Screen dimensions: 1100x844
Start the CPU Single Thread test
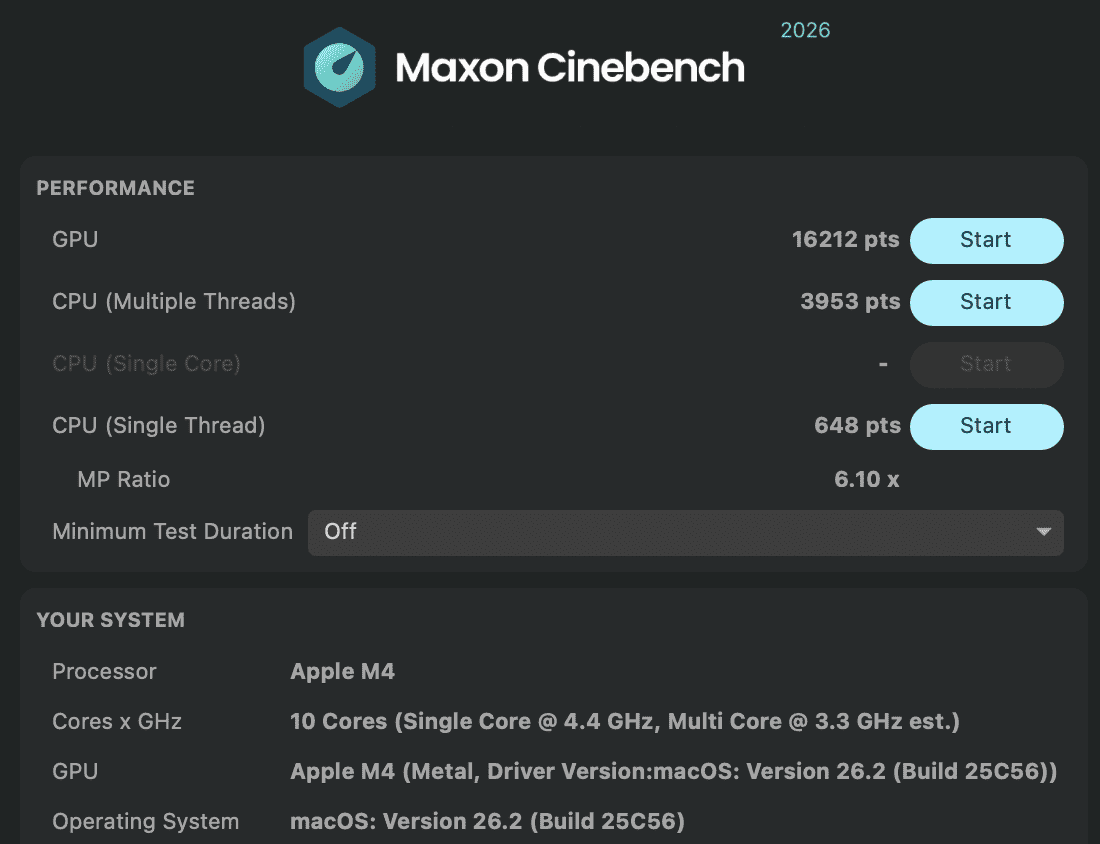986,427
